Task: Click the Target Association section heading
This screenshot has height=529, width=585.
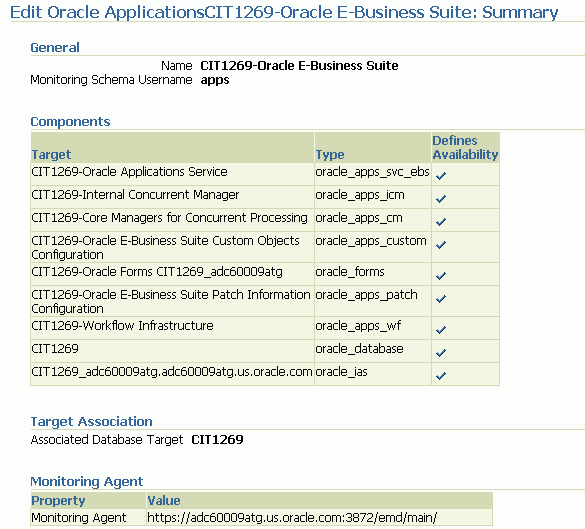Action: pos(91,422)
